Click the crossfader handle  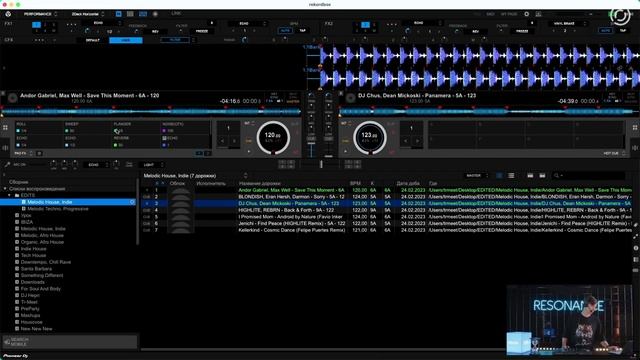coord(321,164)
